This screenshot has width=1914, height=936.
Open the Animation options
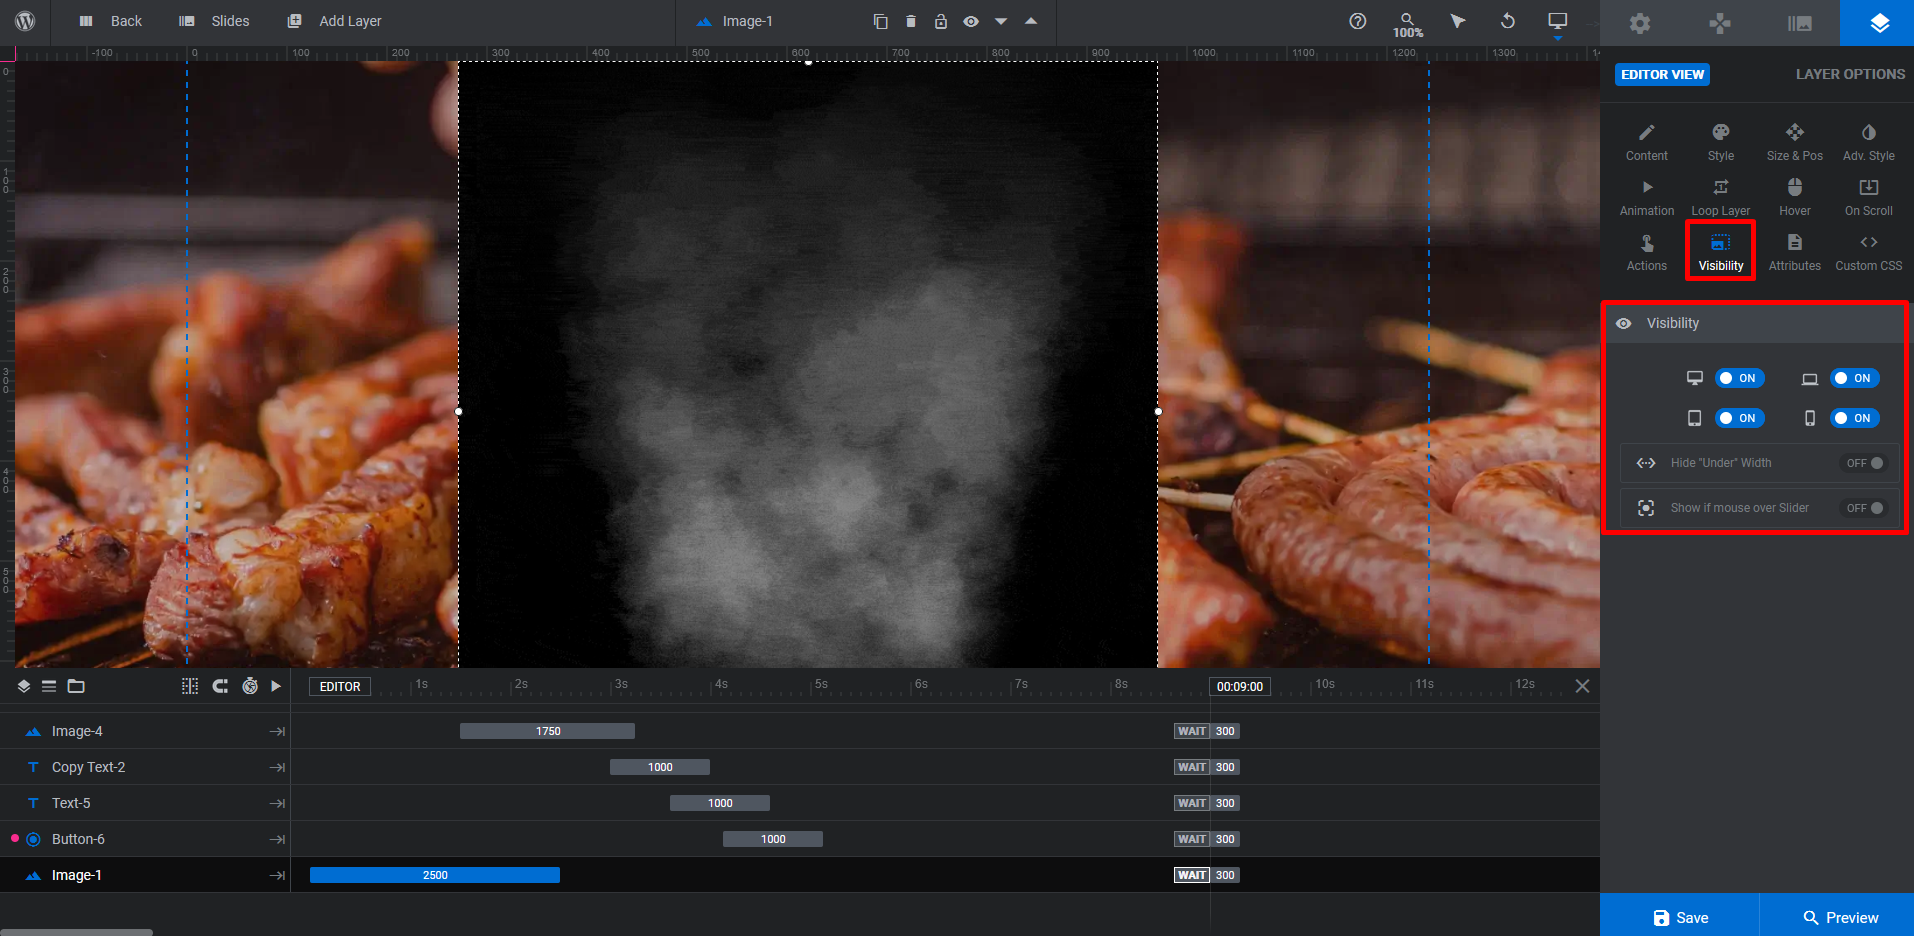(1647, 197)
